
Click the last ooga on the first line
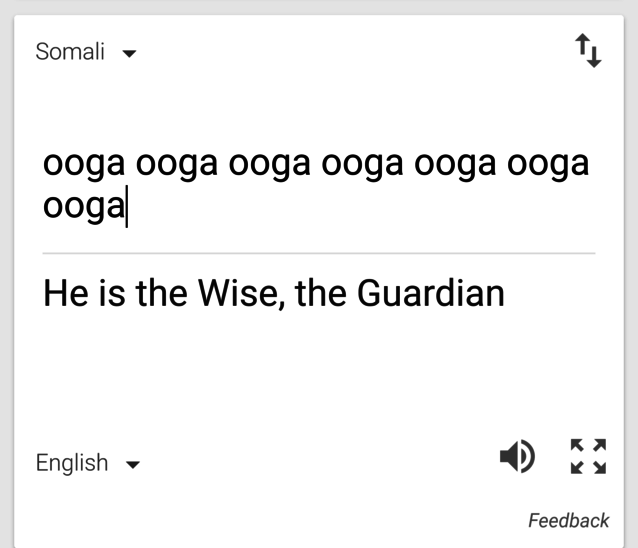click(548, 164)
